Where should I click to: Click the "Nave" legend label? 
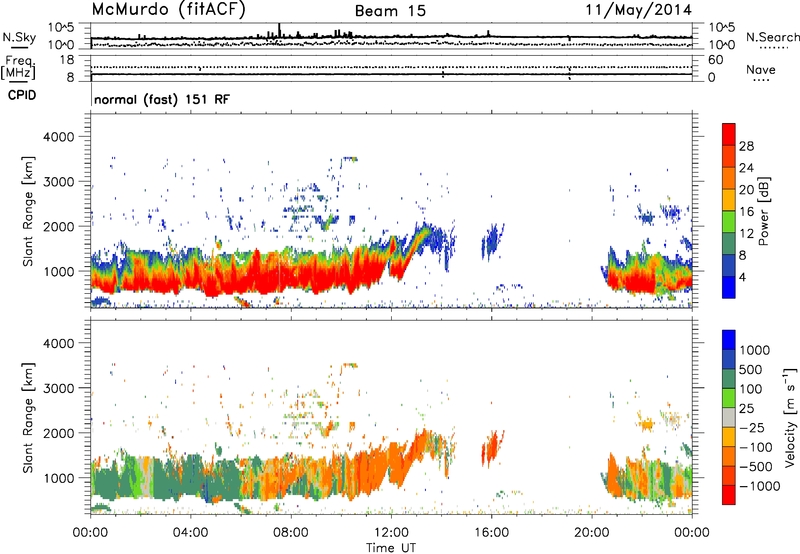(x=761, y=69)
